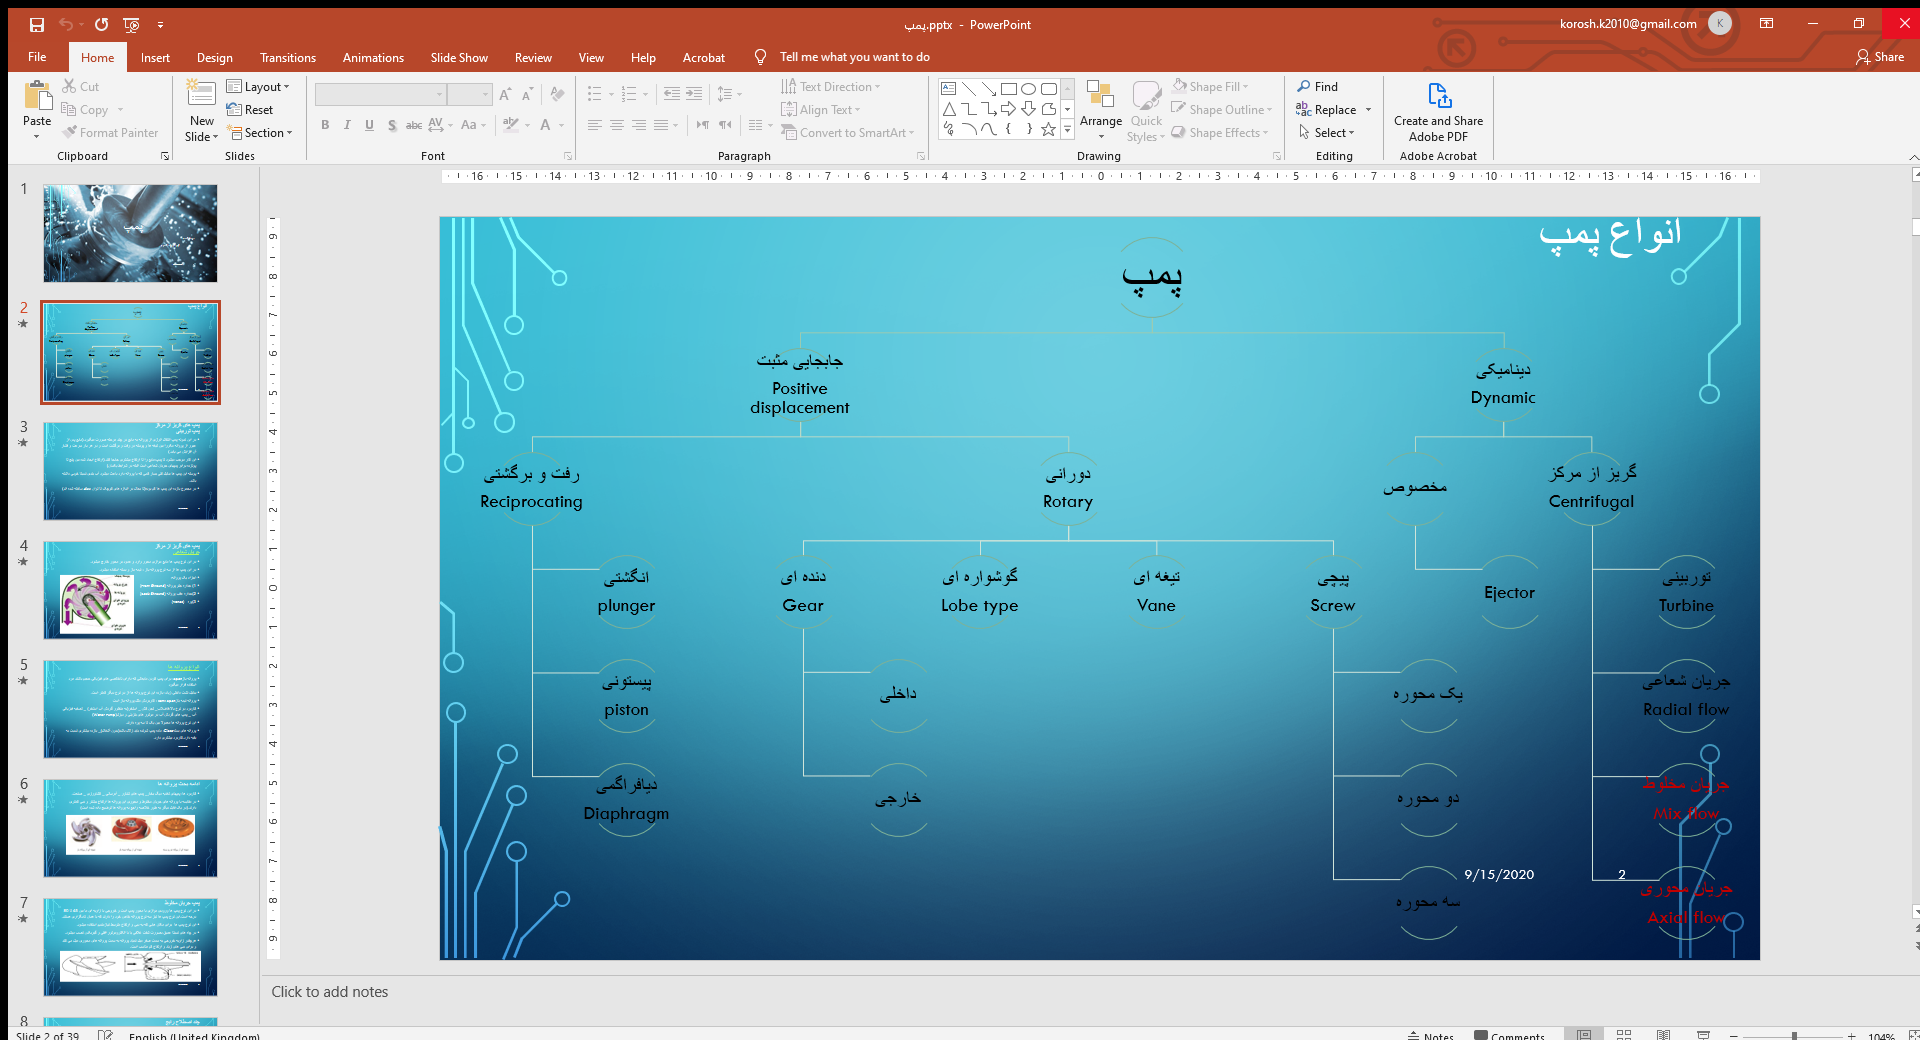Switch to the Insert tab
1920x1040 pixels.
click(155, 58)
